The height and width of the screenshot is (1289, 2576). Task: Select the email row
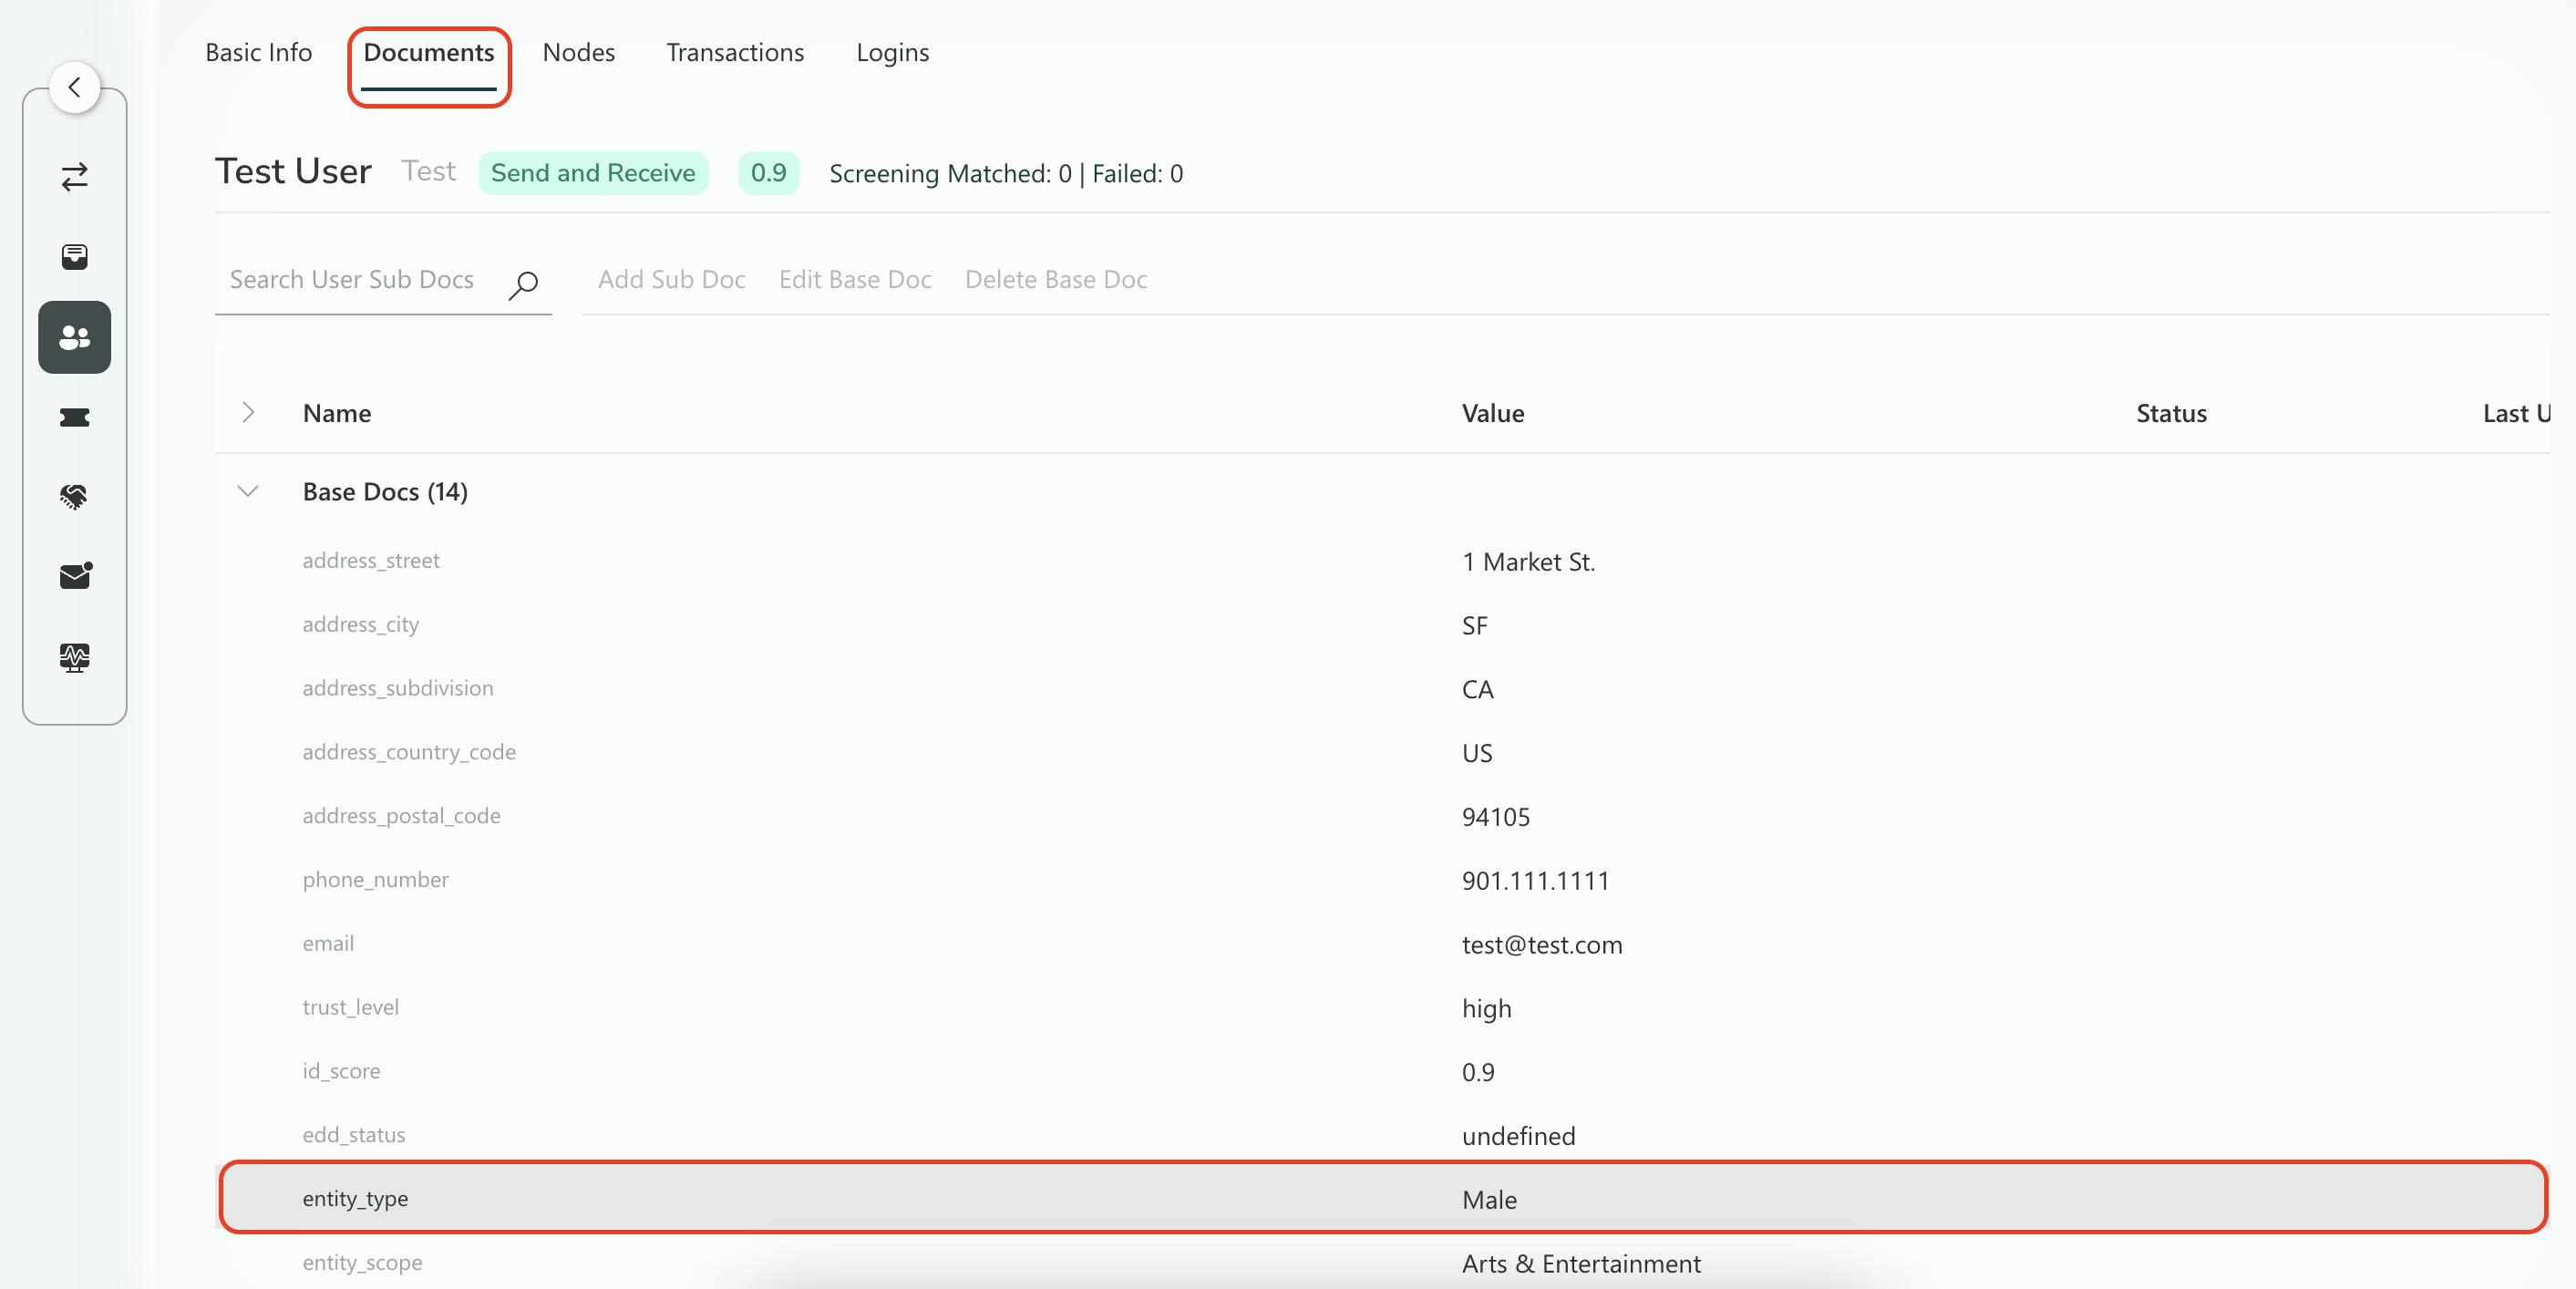tap(1382, 944)
